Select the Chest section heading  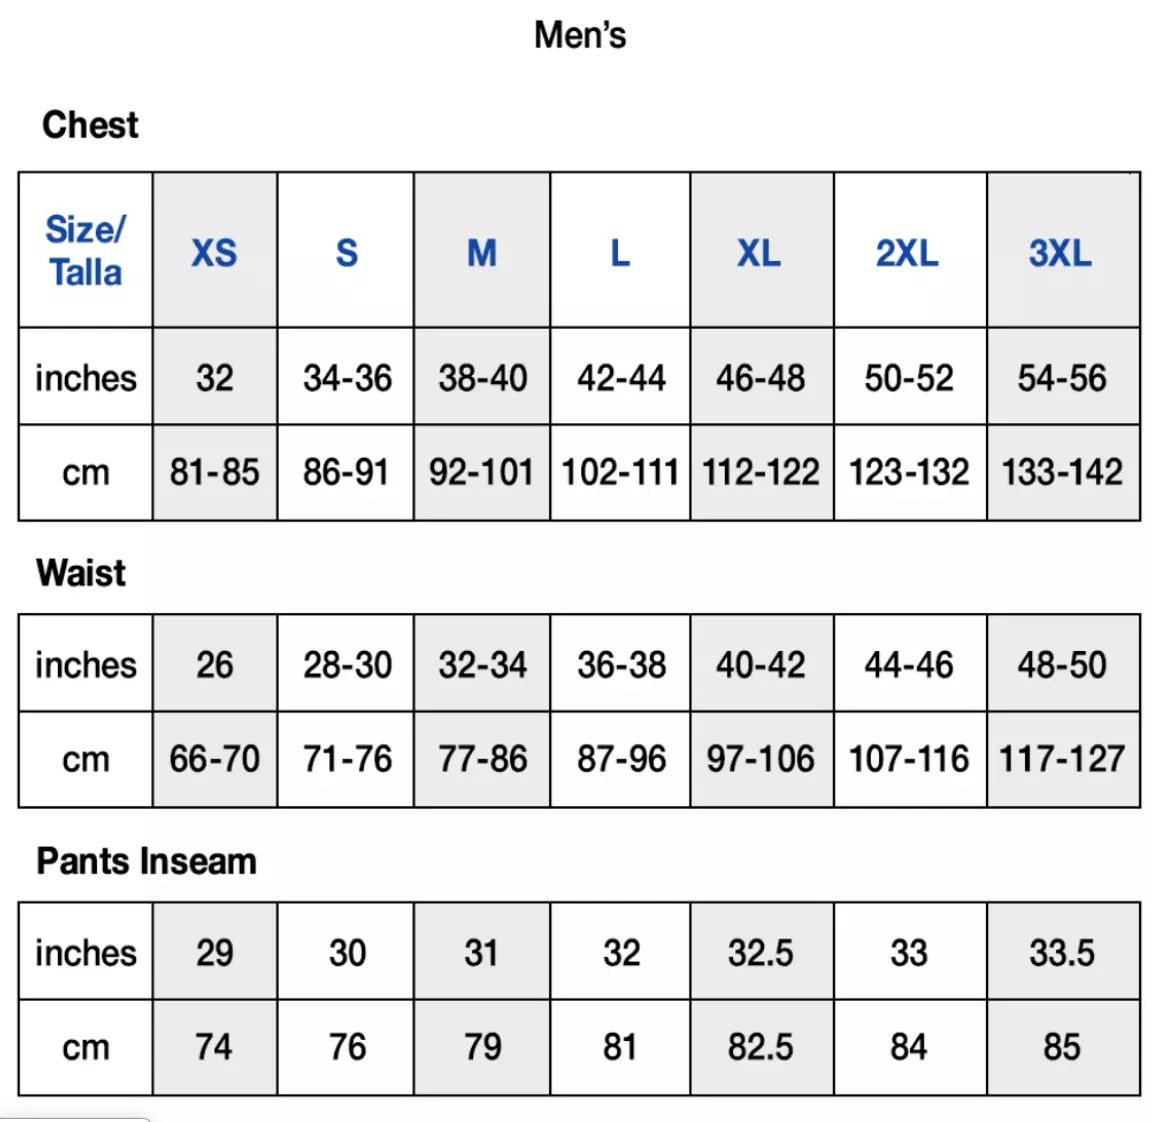tap(90, 124)
